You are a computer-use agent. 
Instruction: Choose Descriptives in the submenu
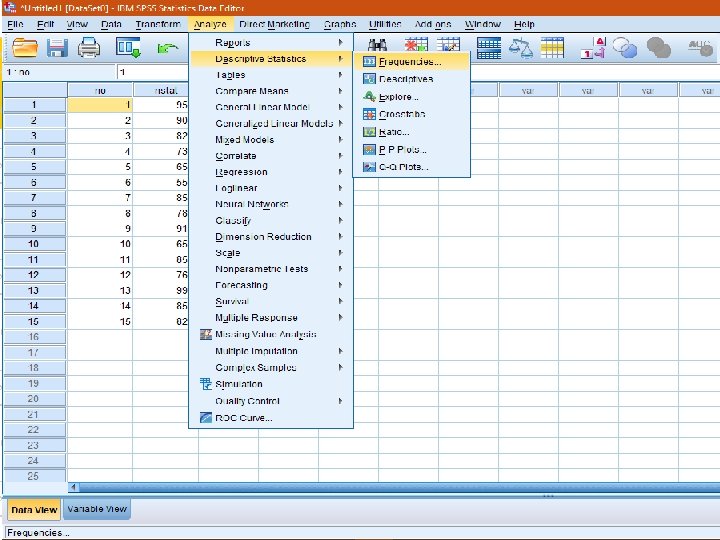pyautogui.click(x=411, y=79)
